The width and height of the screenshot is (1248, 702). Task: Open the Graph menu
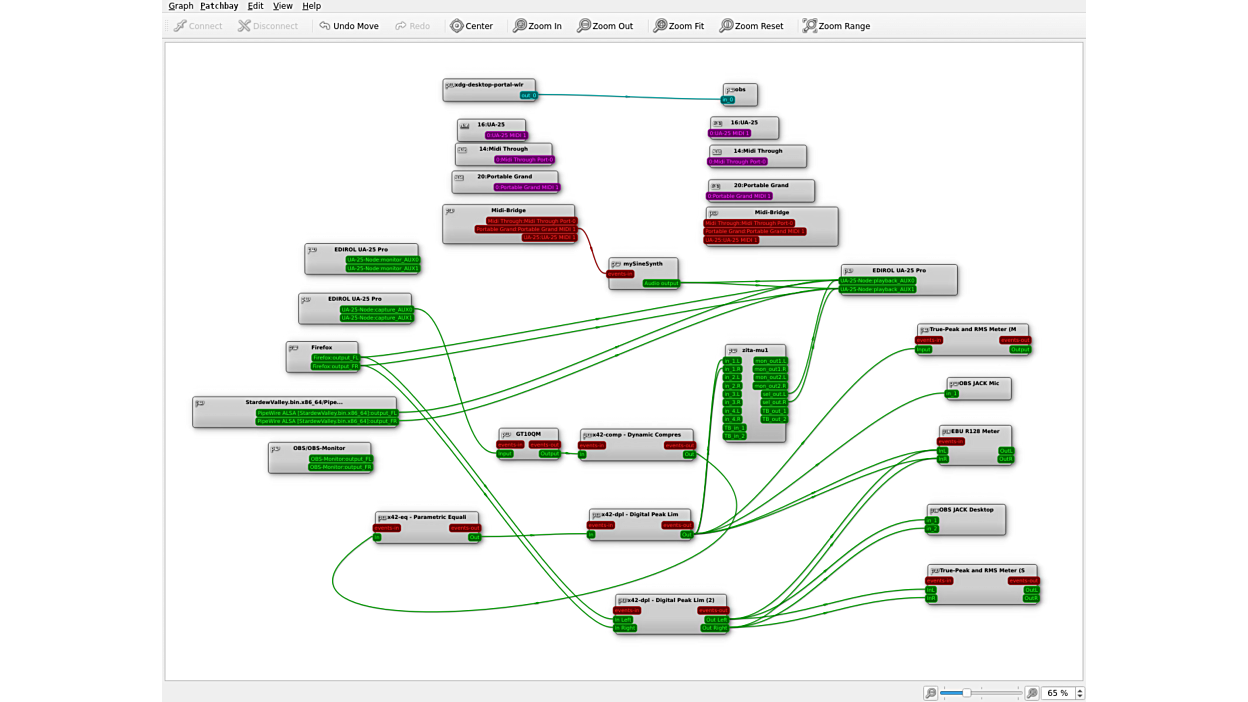point(181,5)
